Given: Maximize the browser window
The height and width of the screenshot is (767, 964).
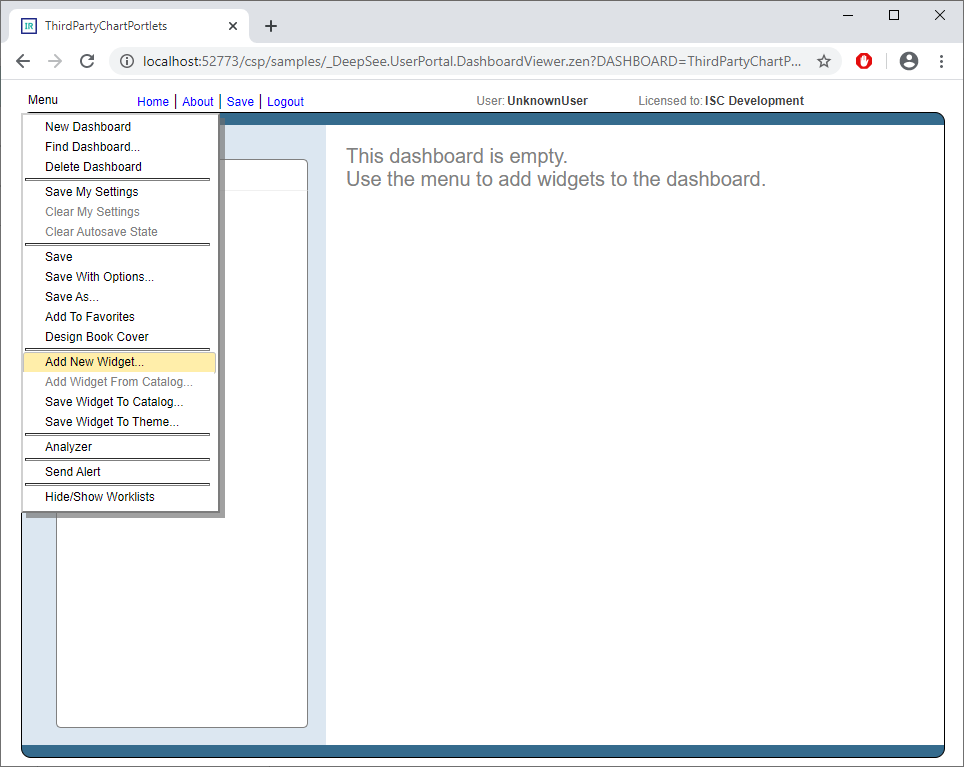Looking at the screenshot, I should 894,15.
